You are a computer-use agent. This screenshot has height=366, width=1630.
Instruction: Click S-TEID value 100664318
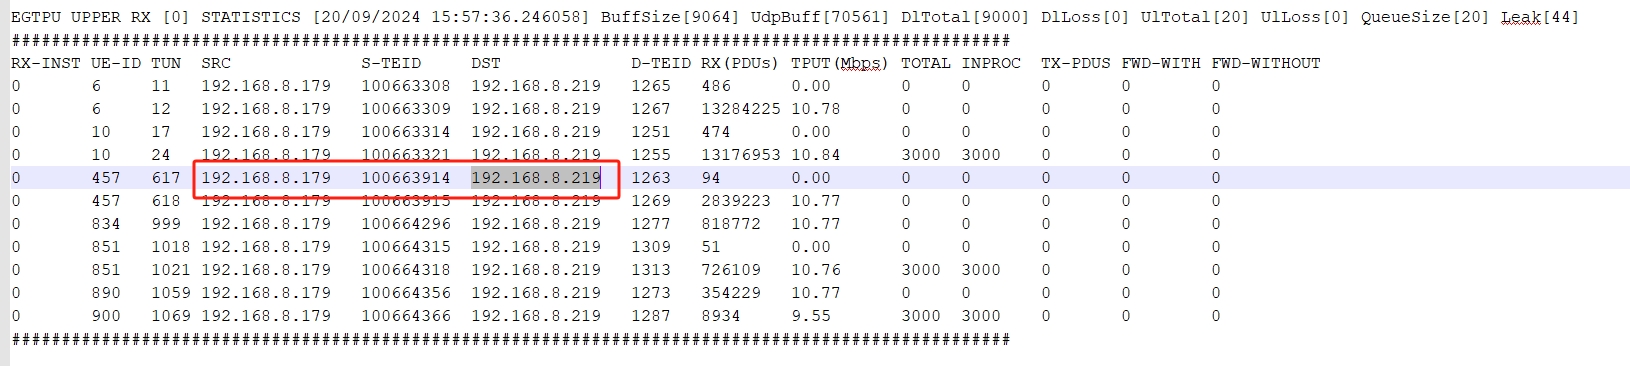click(406, 270)
